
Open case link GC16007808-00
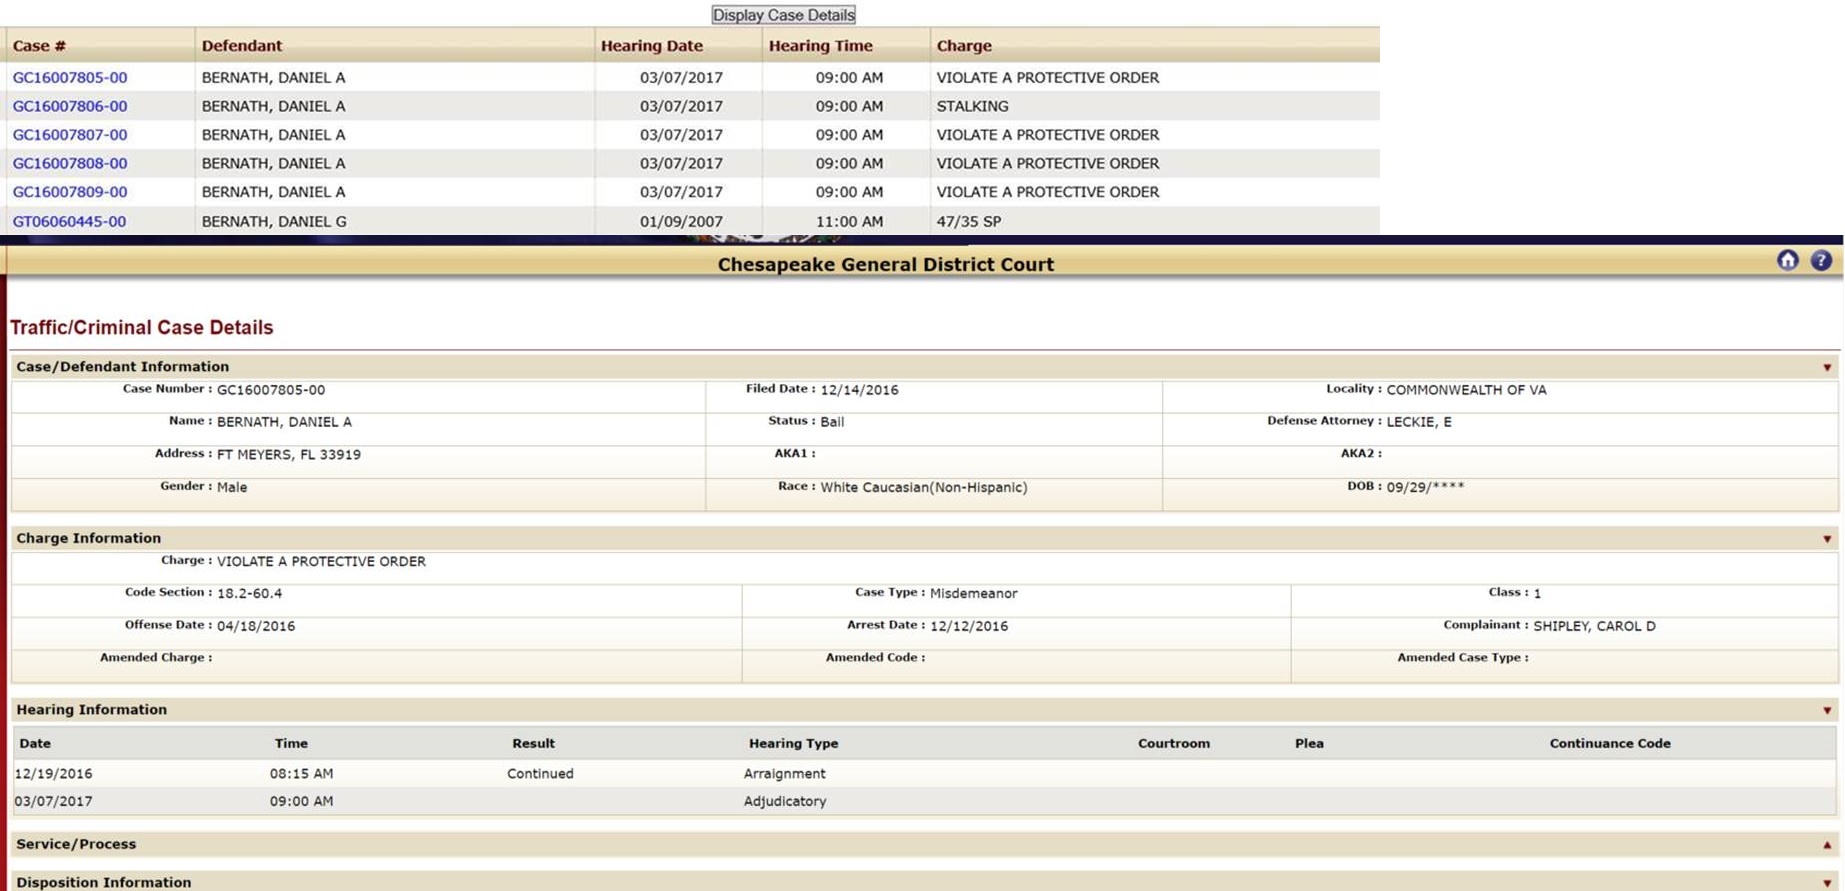[x=70, y=163]
